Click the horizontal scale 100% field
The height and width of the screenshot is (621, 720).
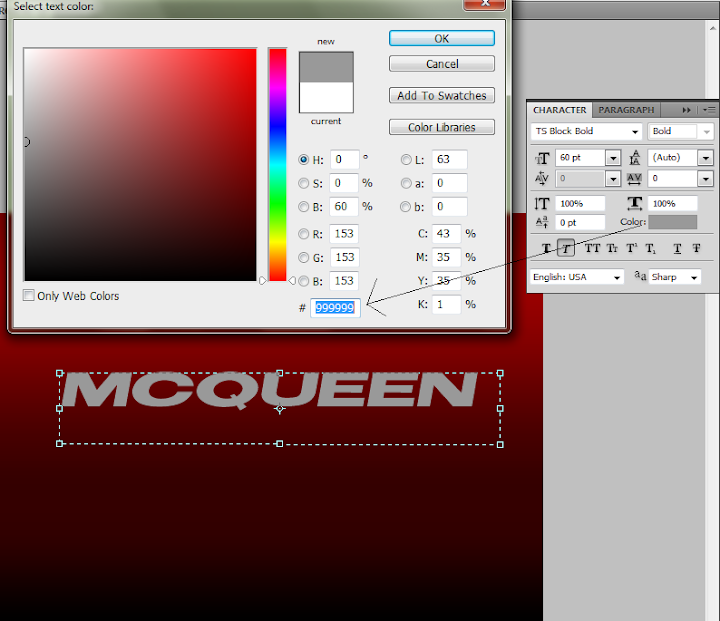coord(672,203)
